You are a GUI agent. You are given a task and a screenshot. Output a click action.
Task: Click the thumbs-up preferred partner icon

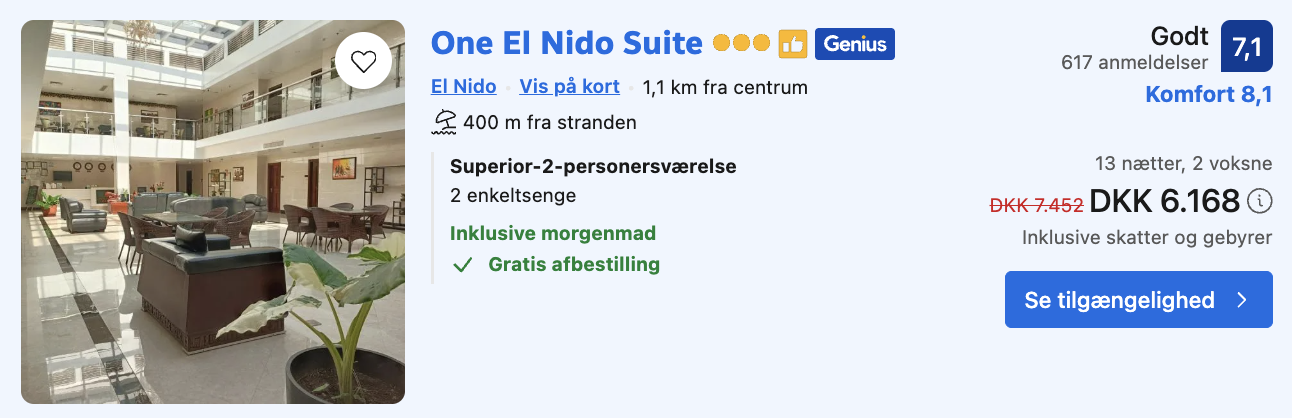coord(792,44)
